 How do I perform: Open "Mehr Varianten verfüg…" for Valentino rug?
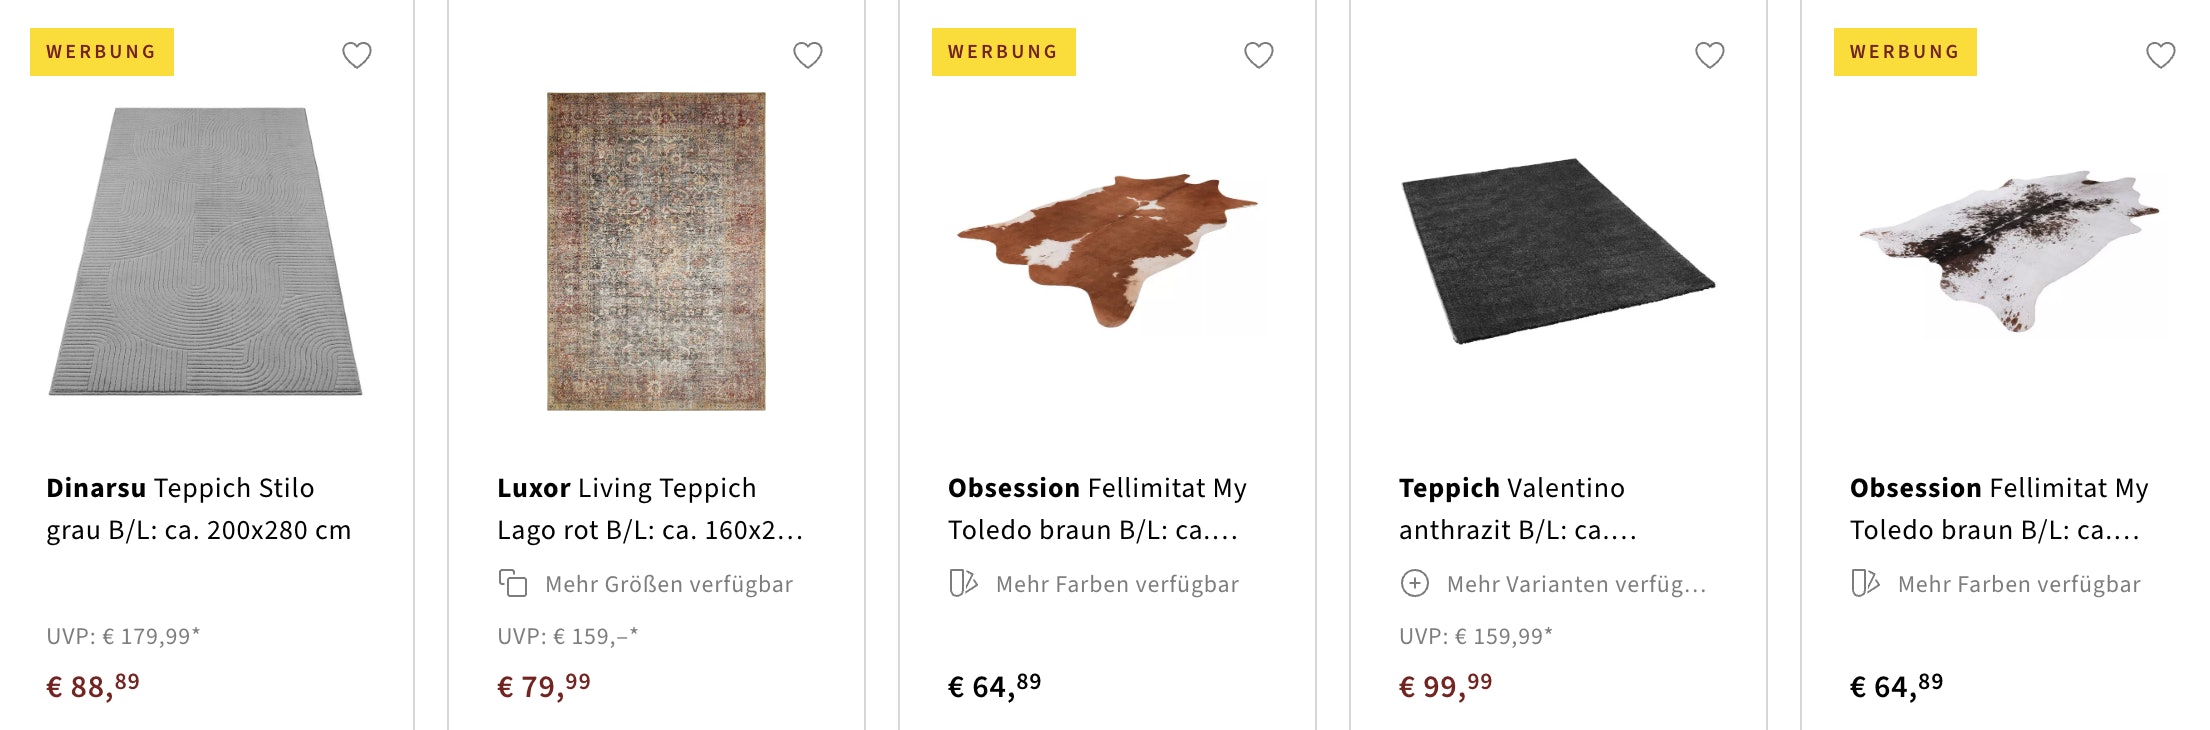(1576, 584)
